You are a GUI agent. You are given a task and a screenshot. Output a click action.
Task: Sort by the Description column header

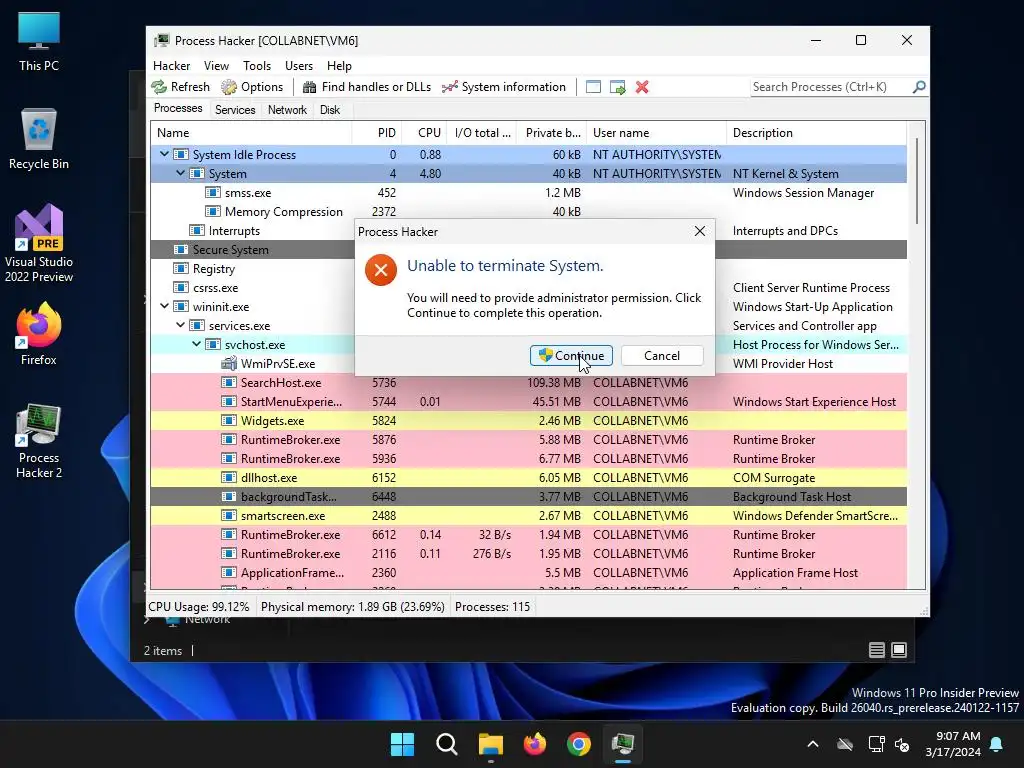(x=816, y=133)
